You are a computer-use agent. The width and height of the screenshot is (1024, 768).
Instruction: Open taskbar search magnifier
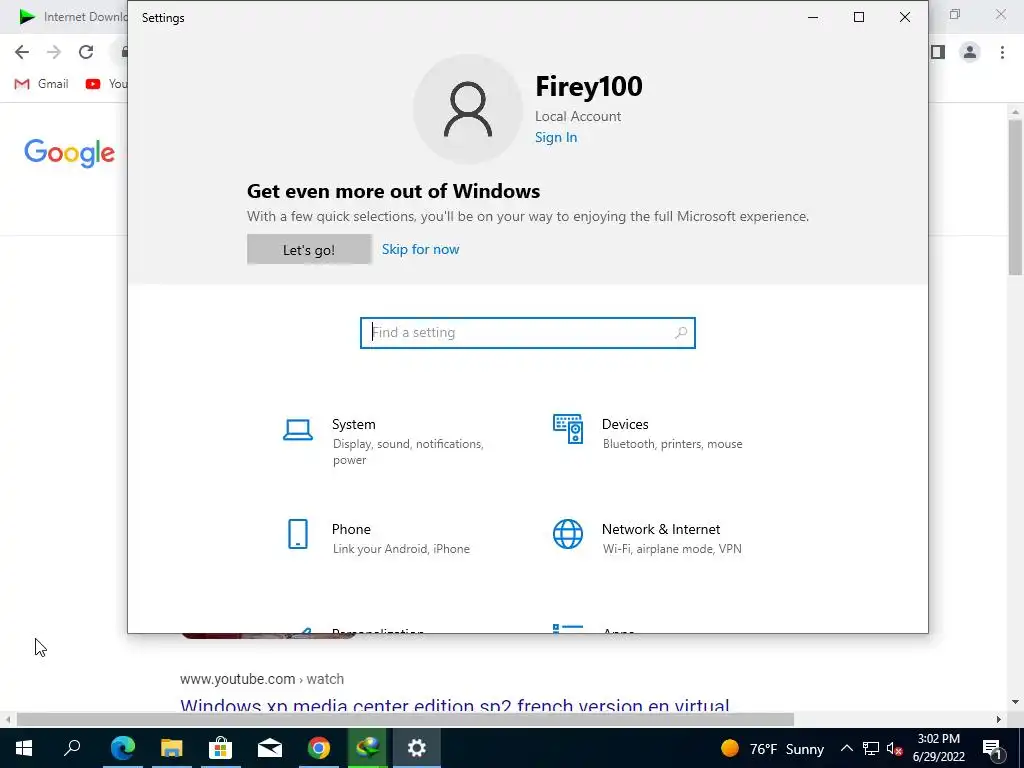pos(72,748)
